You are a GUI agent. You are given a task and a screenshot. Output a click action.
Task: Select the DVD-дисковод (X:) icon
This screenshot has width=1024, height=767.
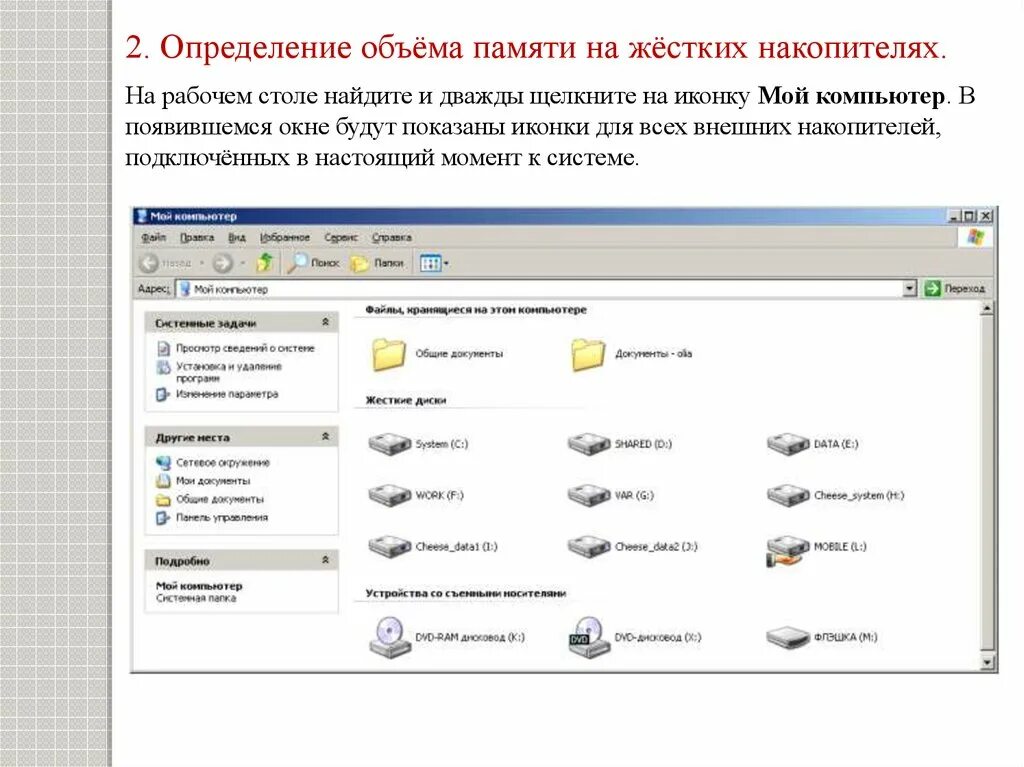pos(588,636)
